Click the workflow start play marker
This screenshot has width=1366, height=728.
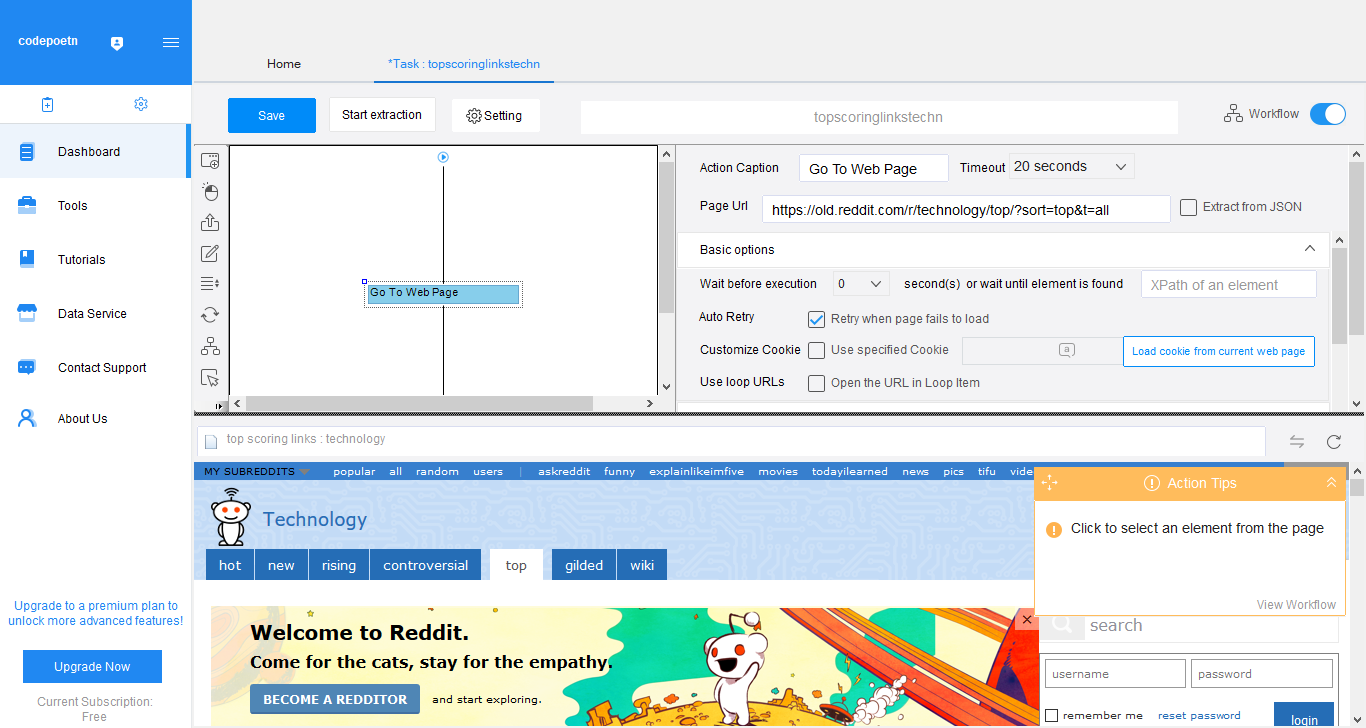[443, 157]
